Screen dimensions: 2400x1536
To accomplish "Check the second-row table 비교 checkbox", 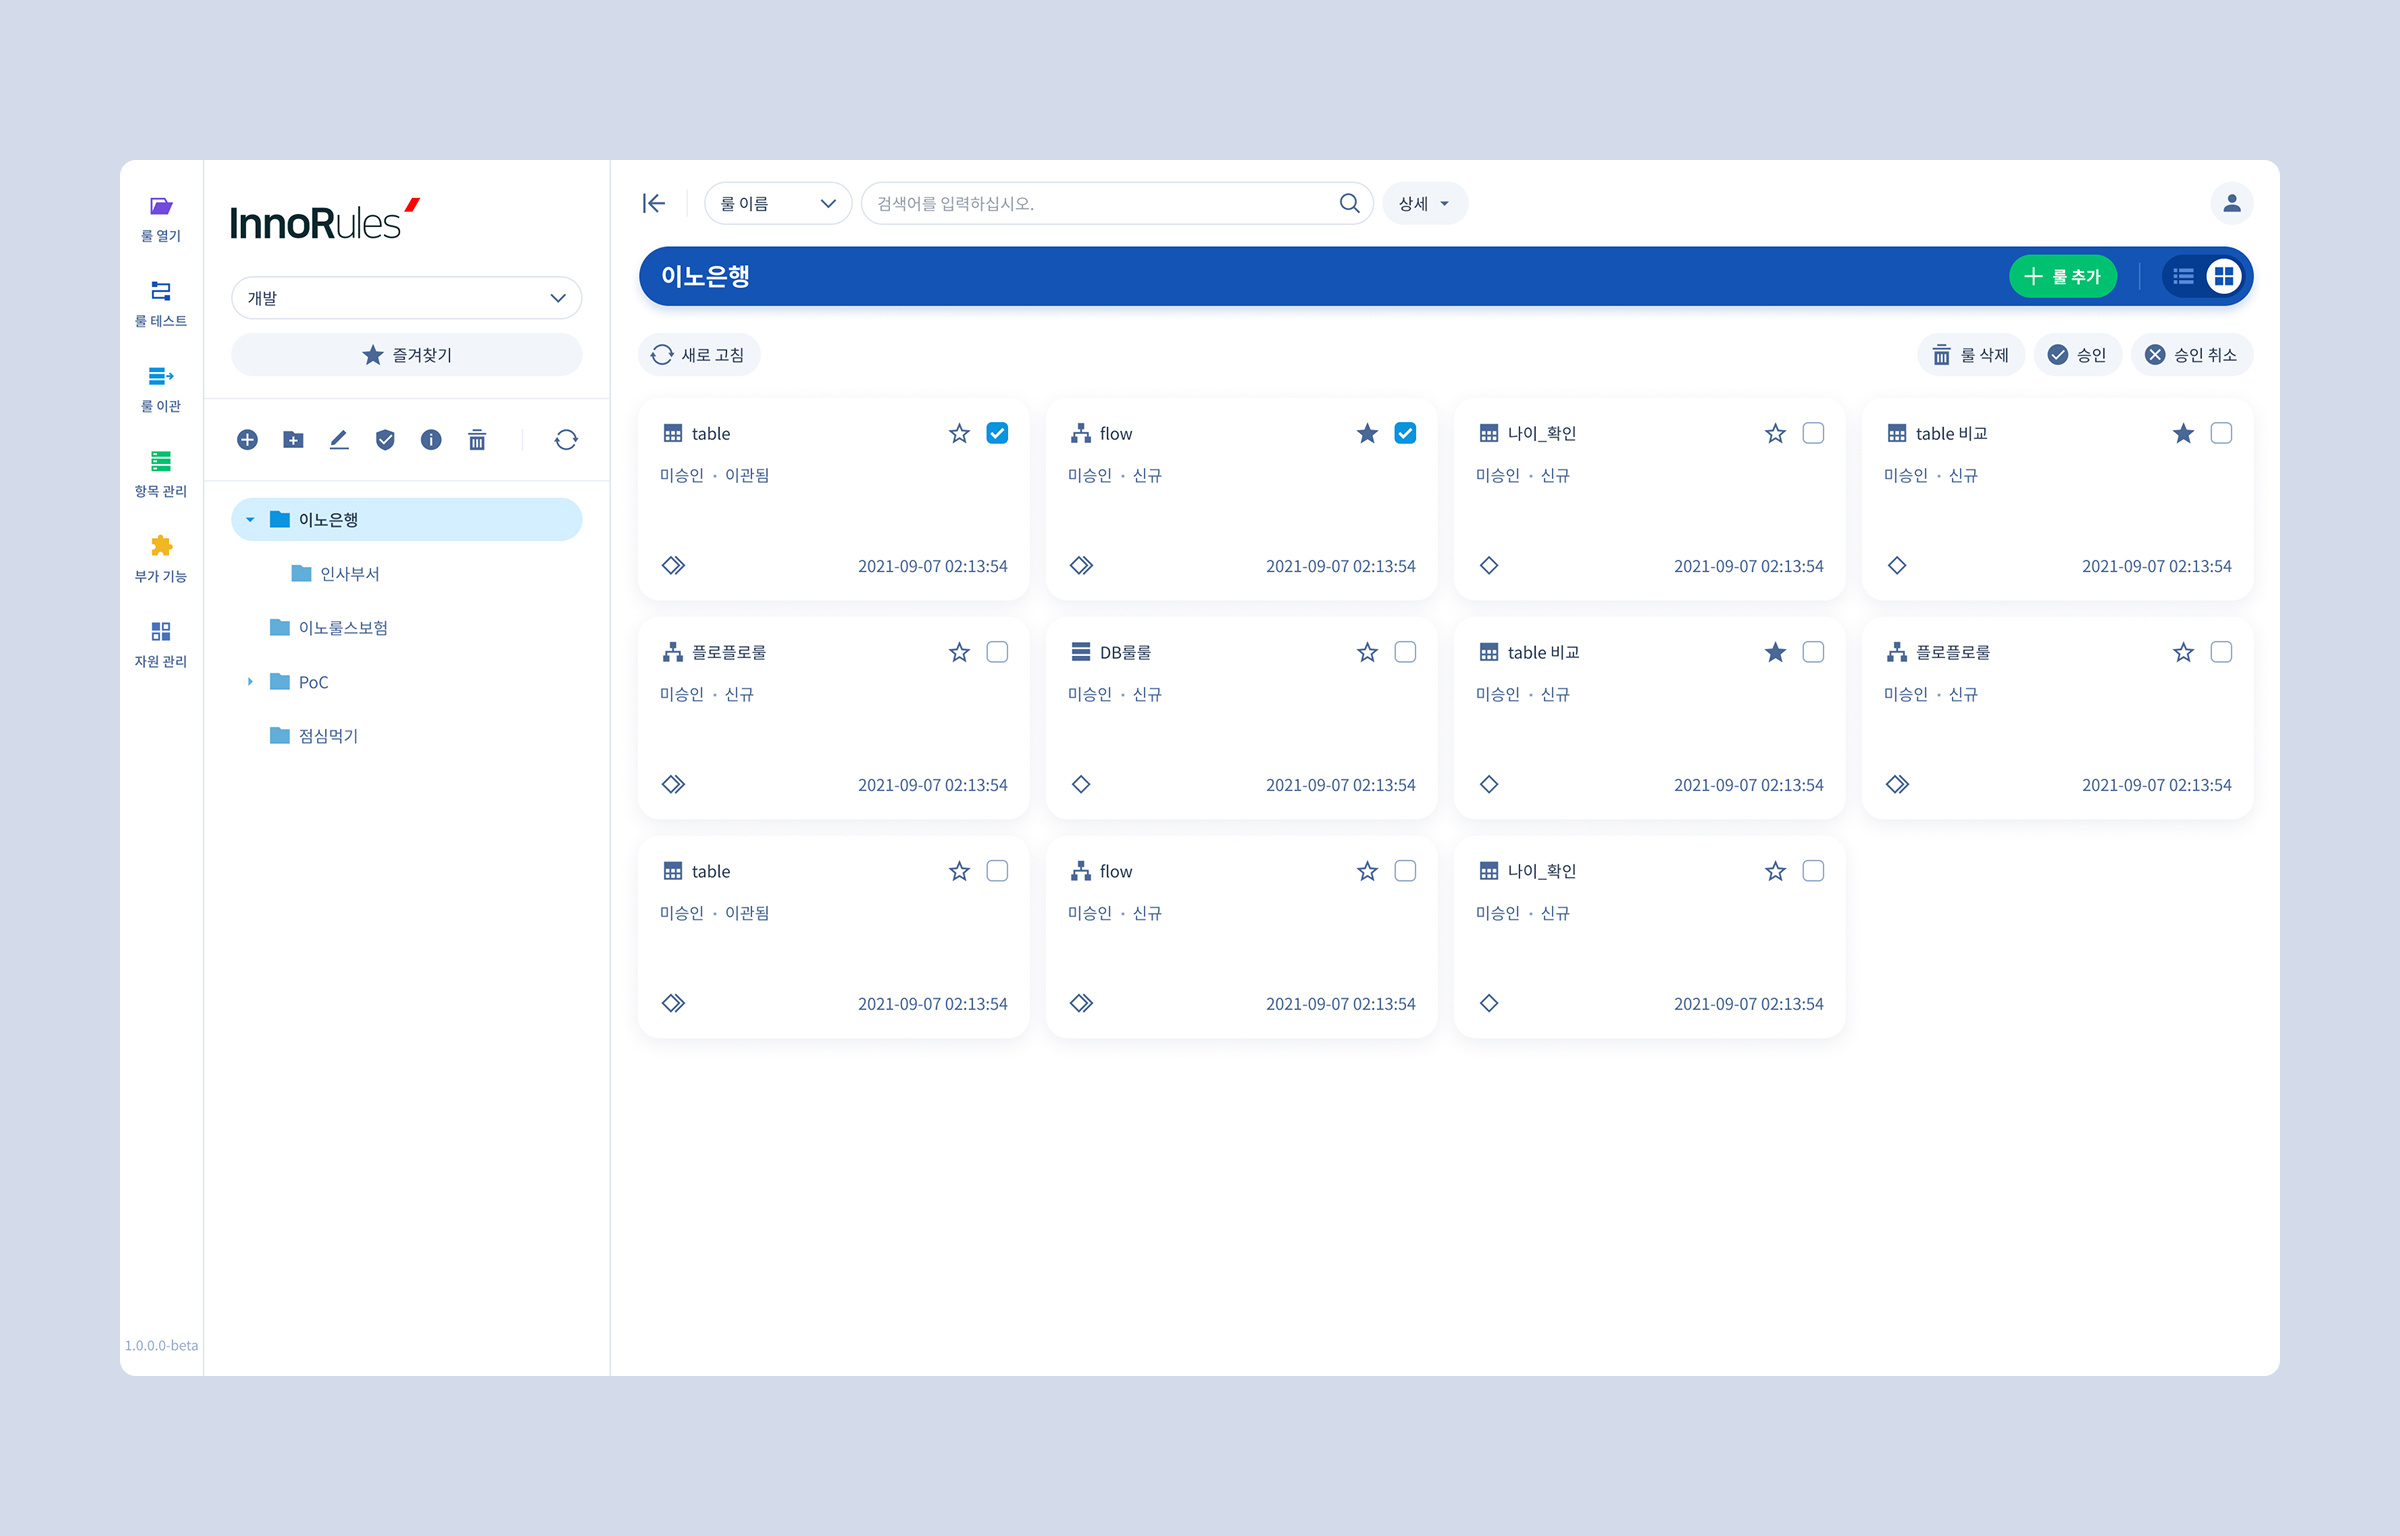I will [x=1813, y=652].
